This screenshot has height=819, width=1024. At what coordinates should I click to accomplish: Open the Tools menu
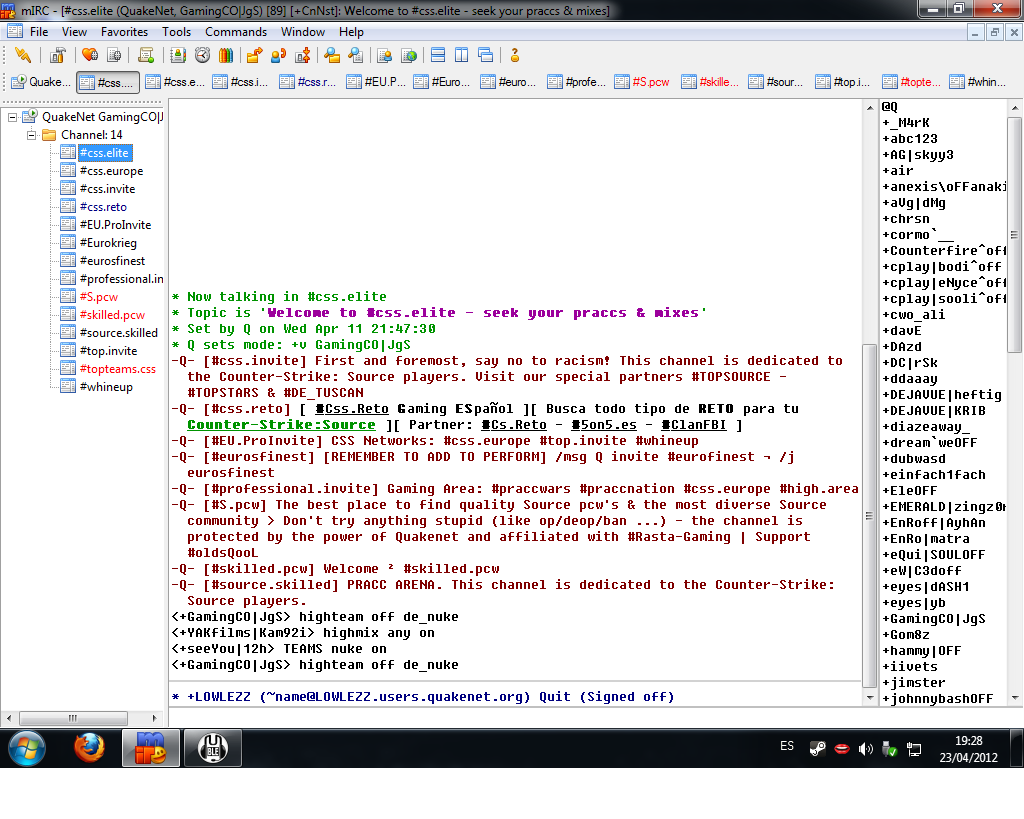pyautogui.click(x=176, y=31)
